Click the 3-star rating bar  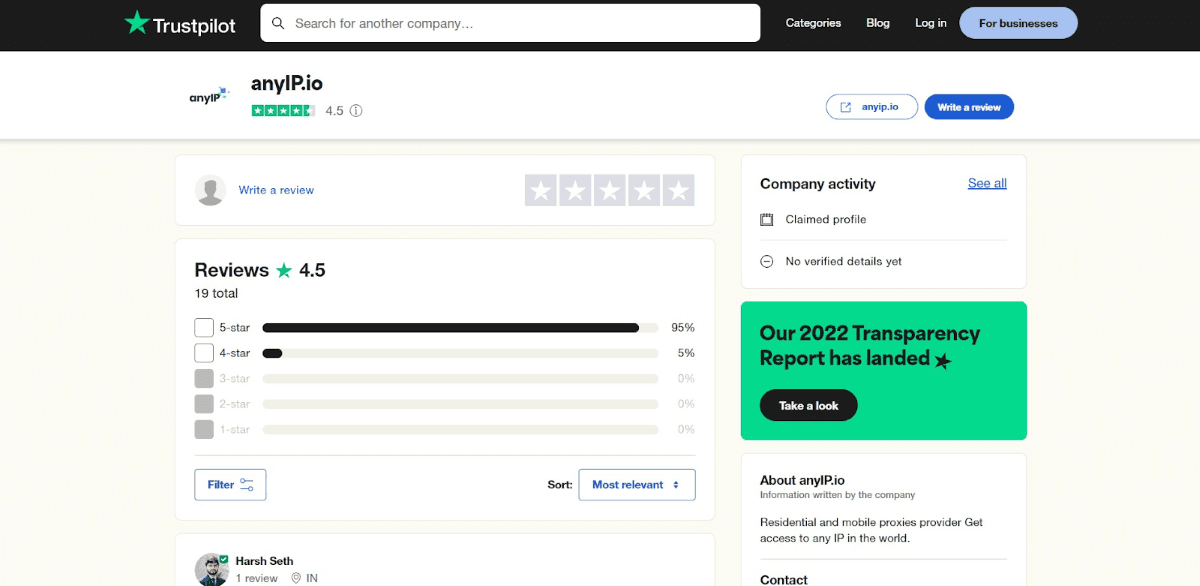coord(460,379)
